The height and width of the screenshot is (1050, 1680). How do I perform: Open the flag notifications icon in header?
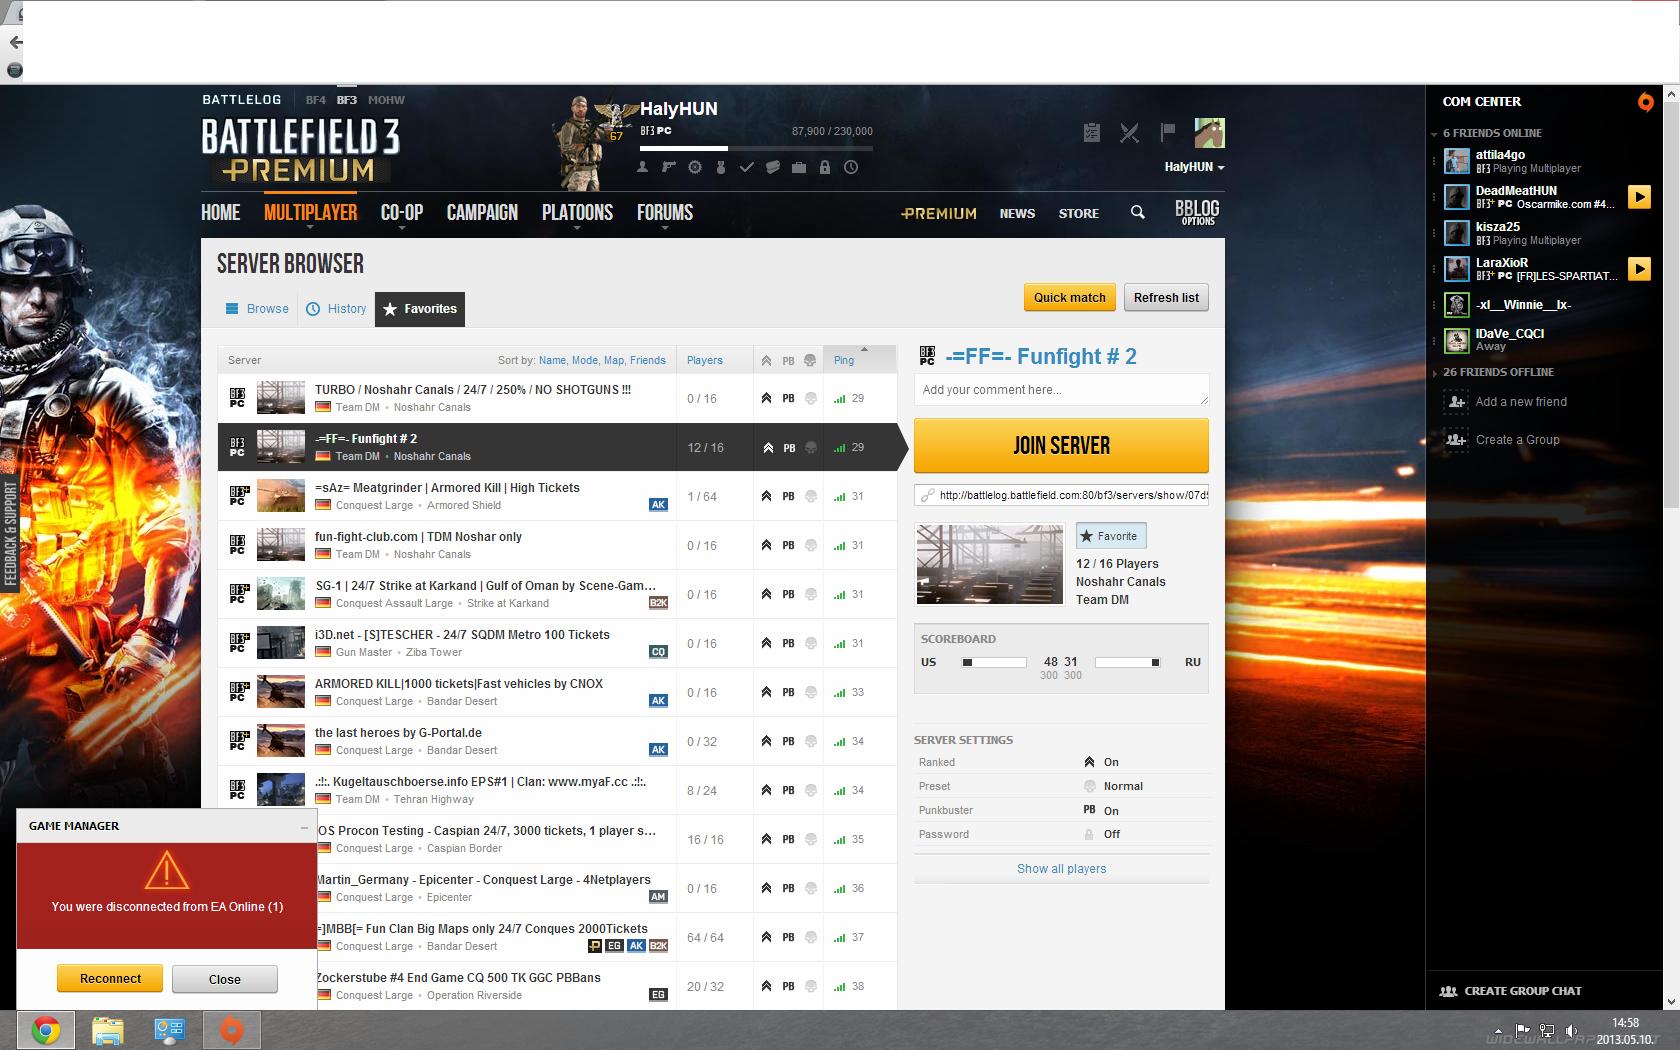(1167, 132)
